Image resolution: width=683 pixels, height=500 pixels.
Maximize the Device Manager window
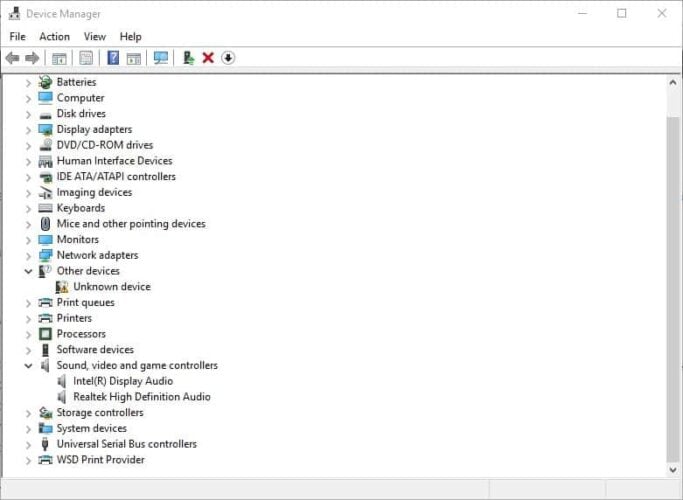point(622,14)
